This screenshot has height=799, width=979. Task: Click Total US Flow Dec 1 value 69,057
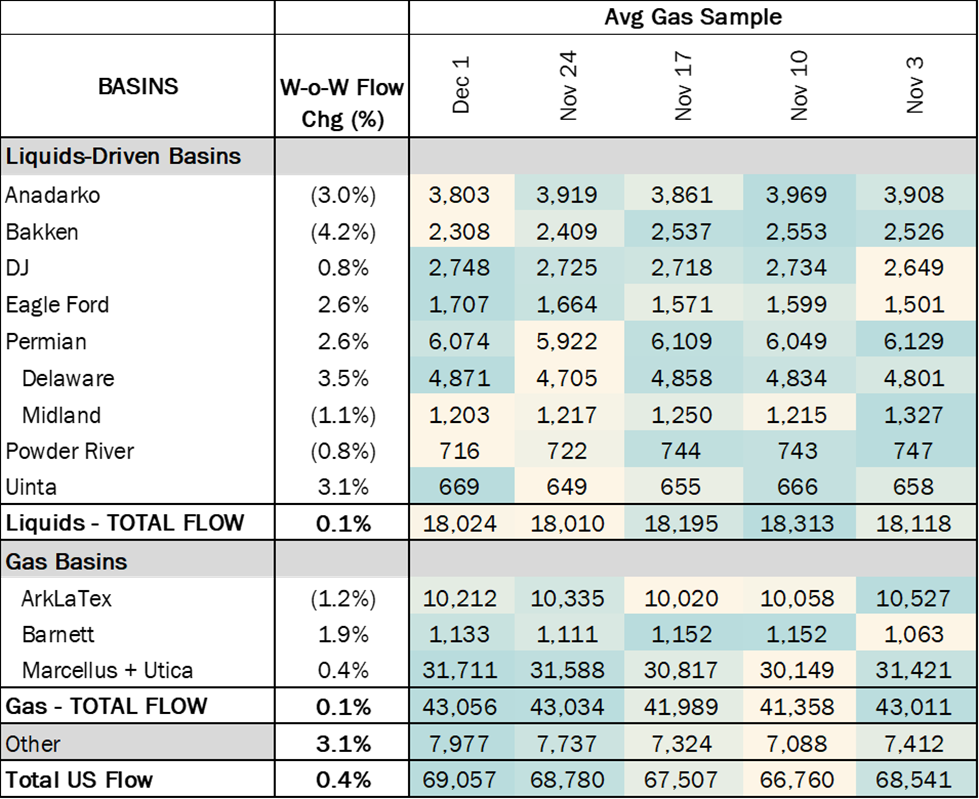[460, 780]
